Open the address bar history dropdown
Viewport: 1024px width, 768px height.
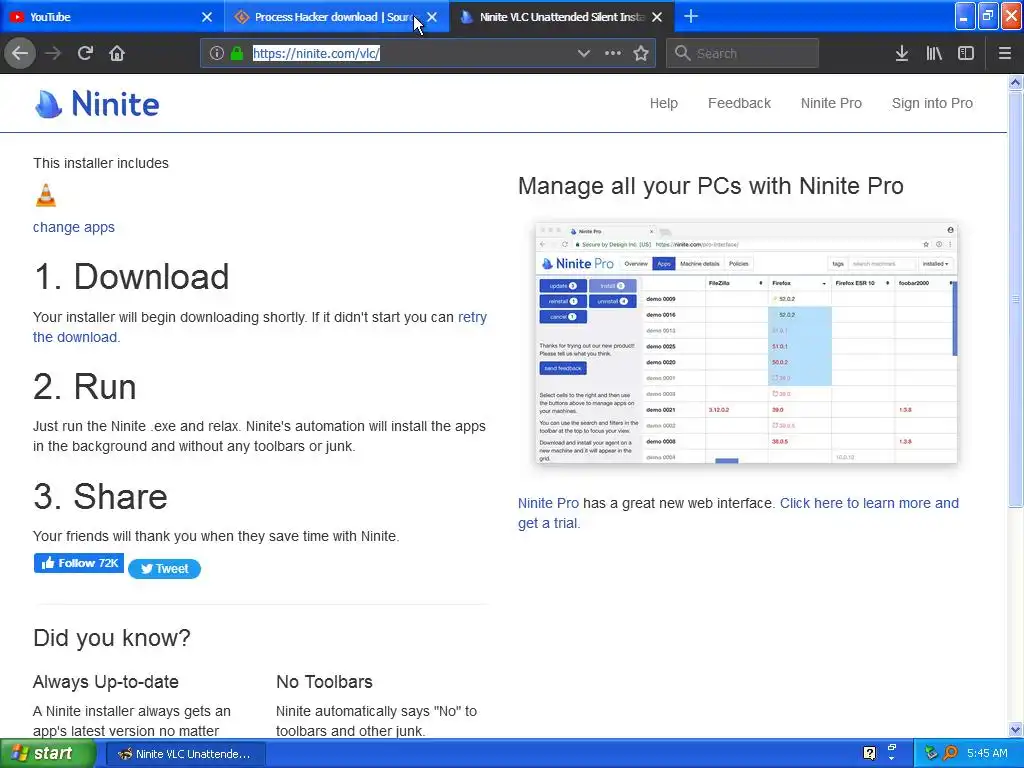tap(584, 54)
